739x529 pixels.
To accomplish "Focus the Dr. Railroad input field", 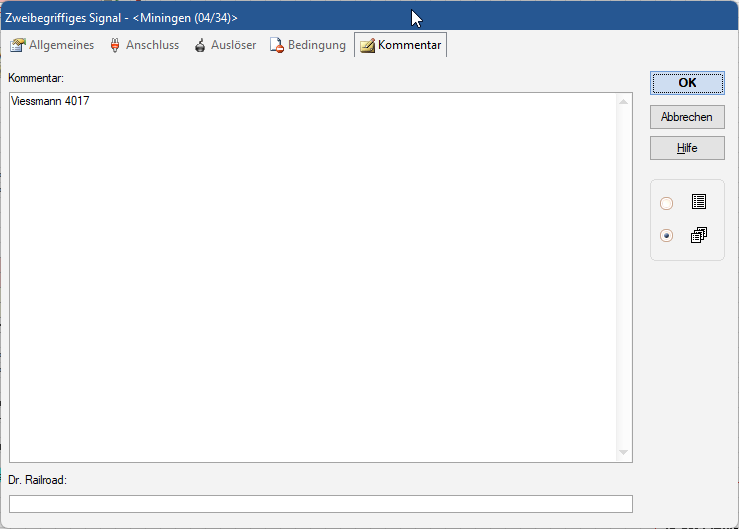I will 320,504.
